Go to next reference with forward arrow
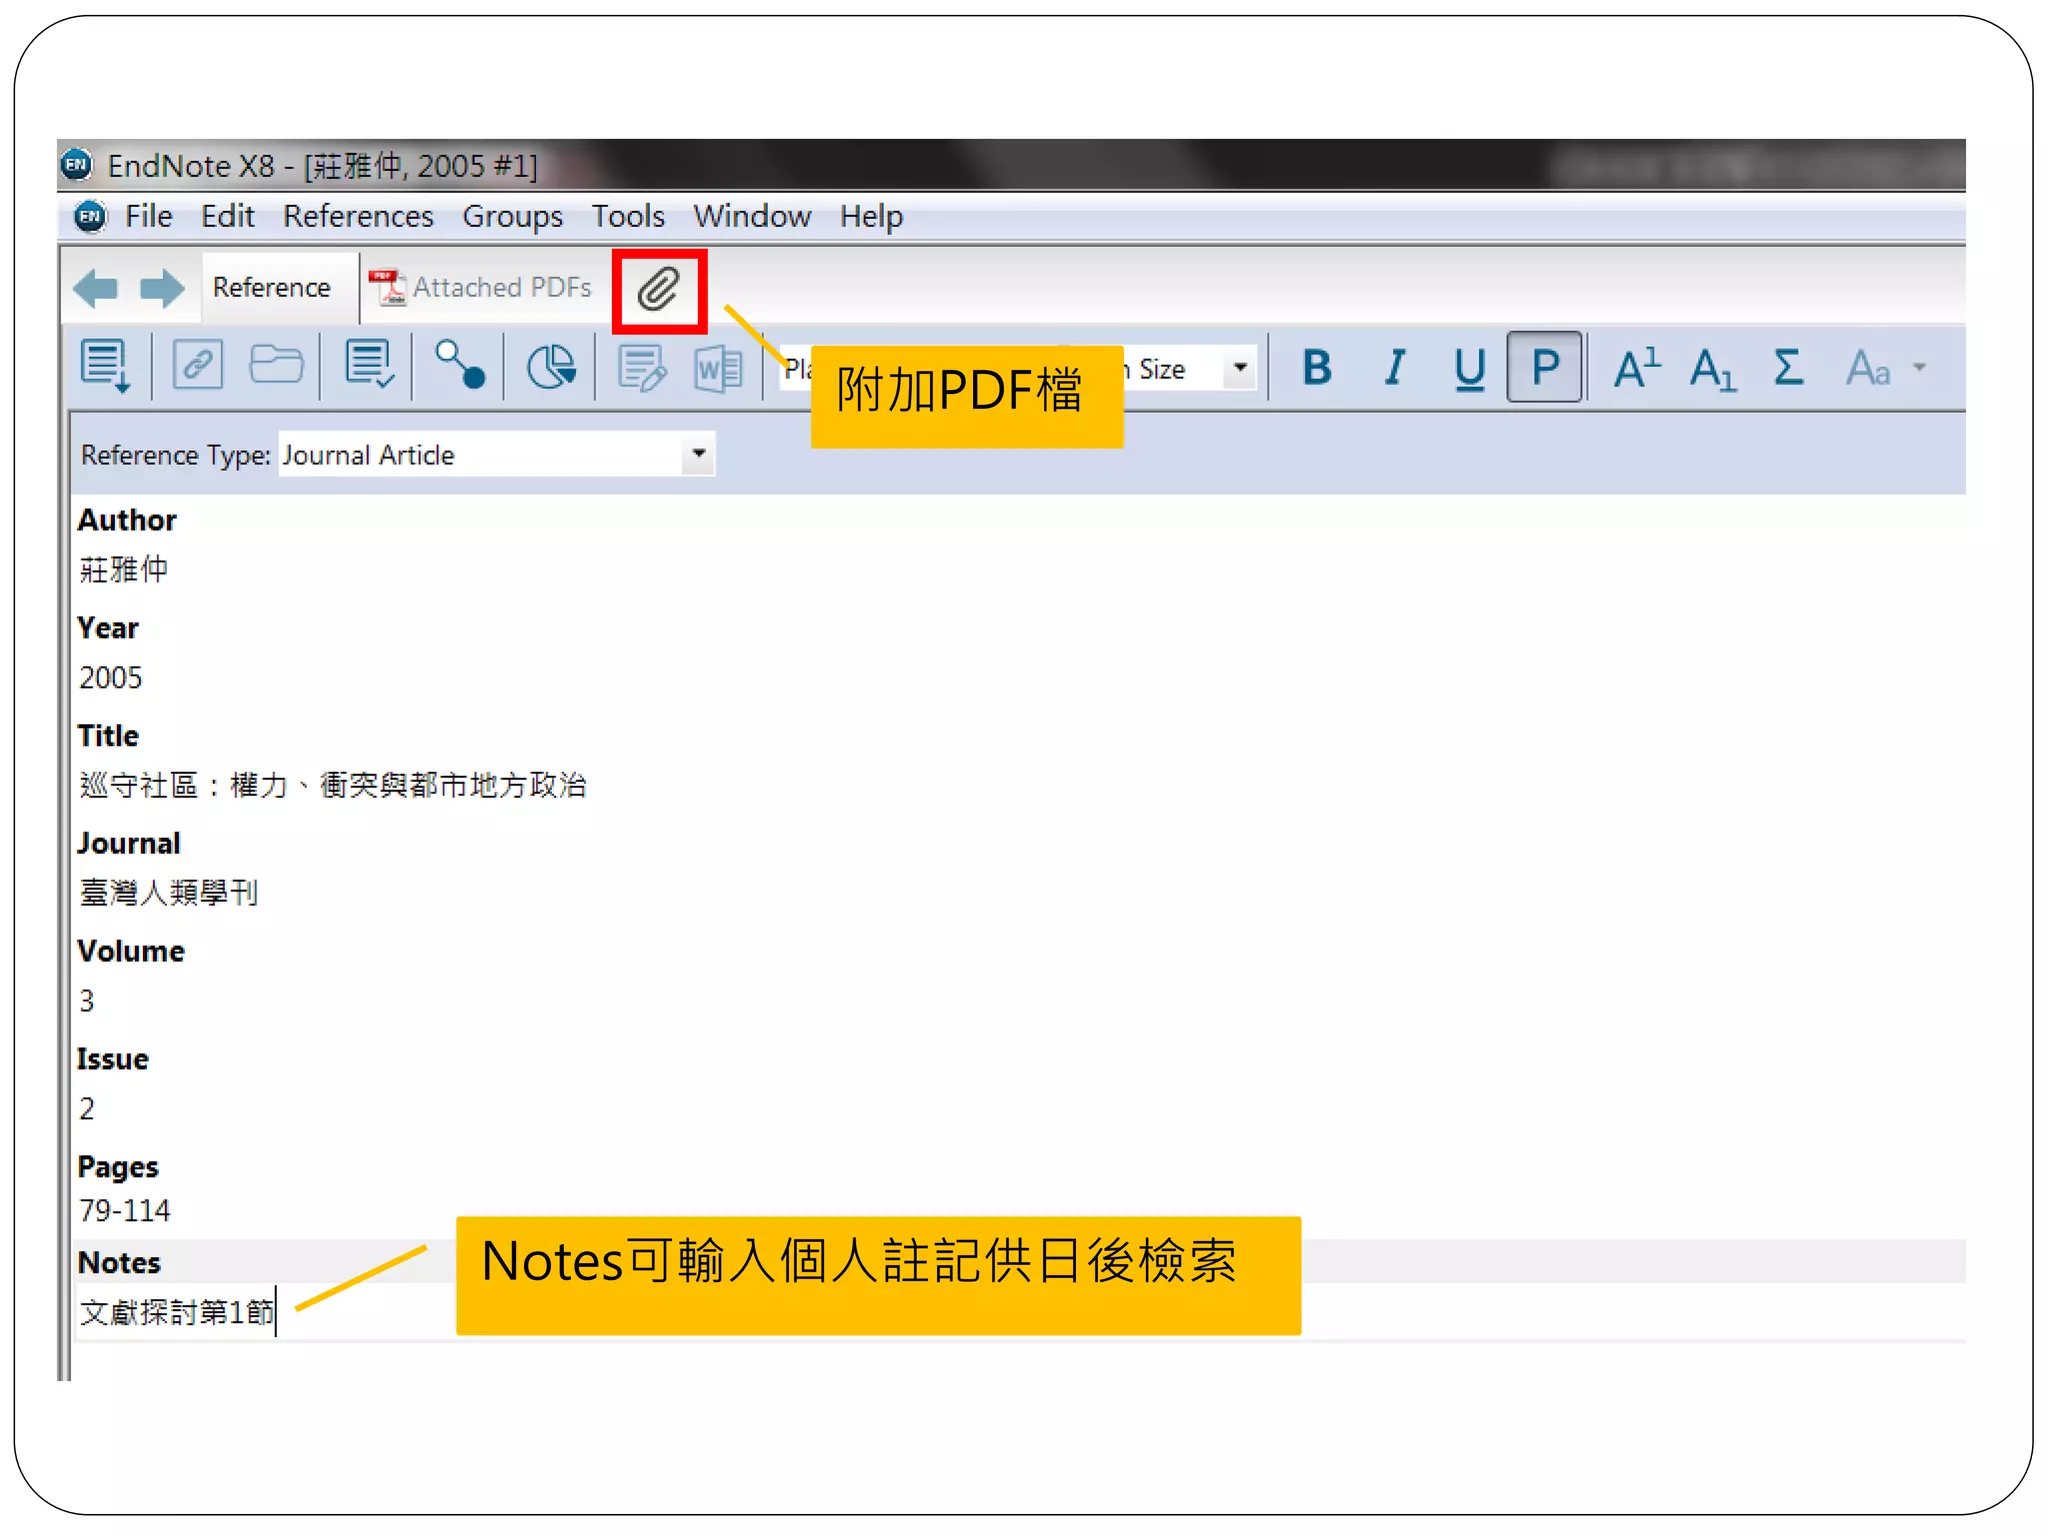The image size is (2048, 1536). pyautogui.click(x=161, y=289)
